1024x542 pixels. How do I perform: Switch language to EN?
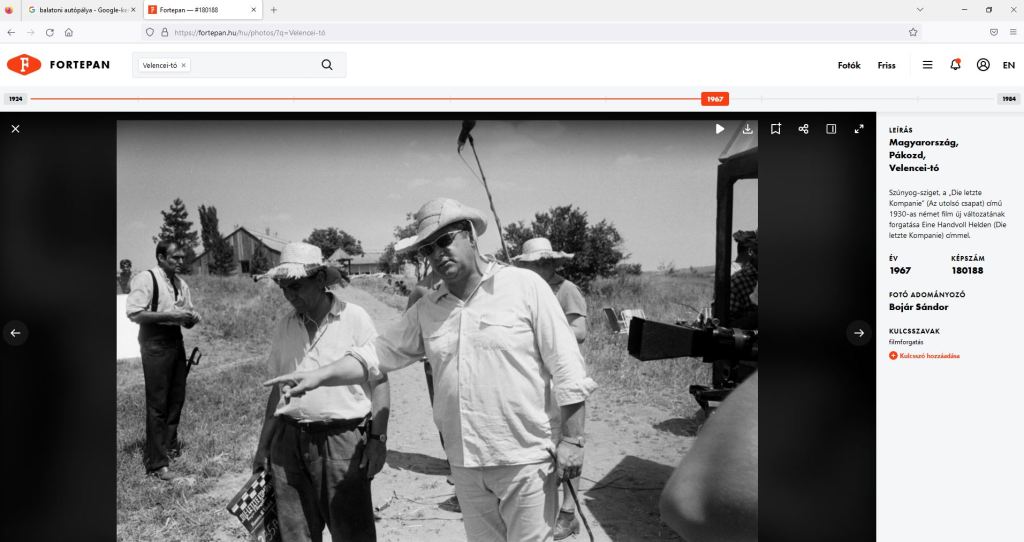point(1009,65)
